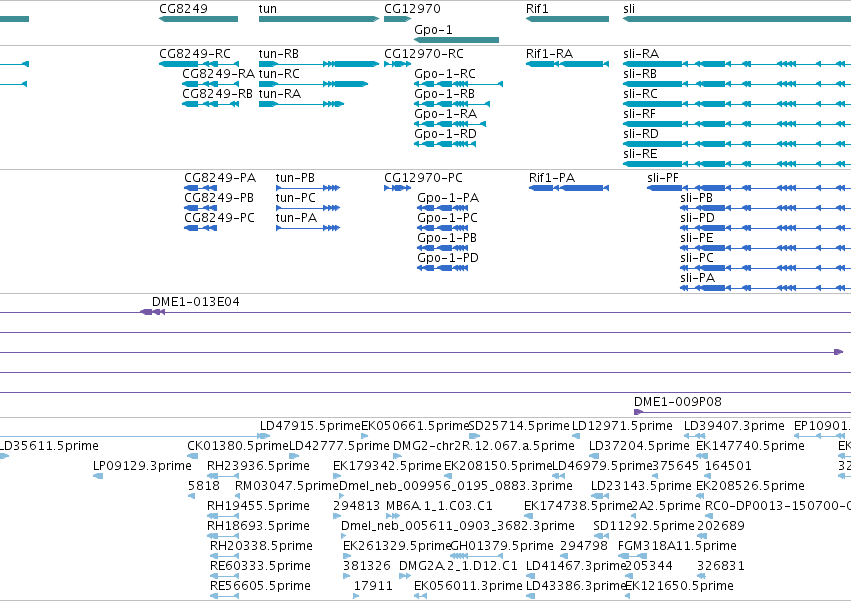
Task: Select transcript CG8249-RB
Action: [210, 104]
